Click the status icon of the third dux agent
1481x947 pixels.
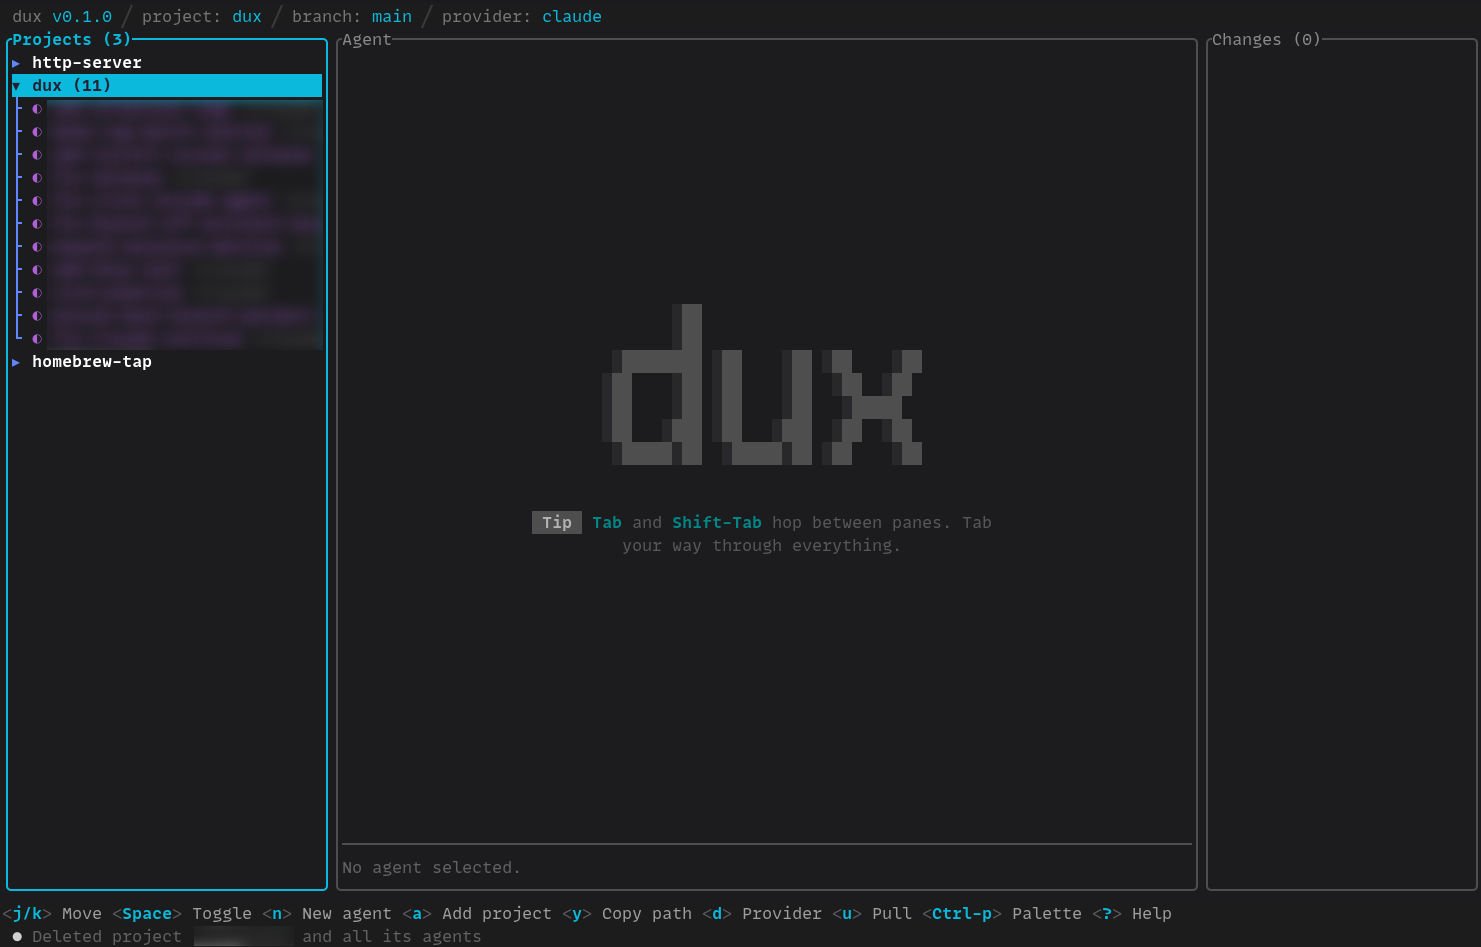pyautogui.click(x=36, y=155)
